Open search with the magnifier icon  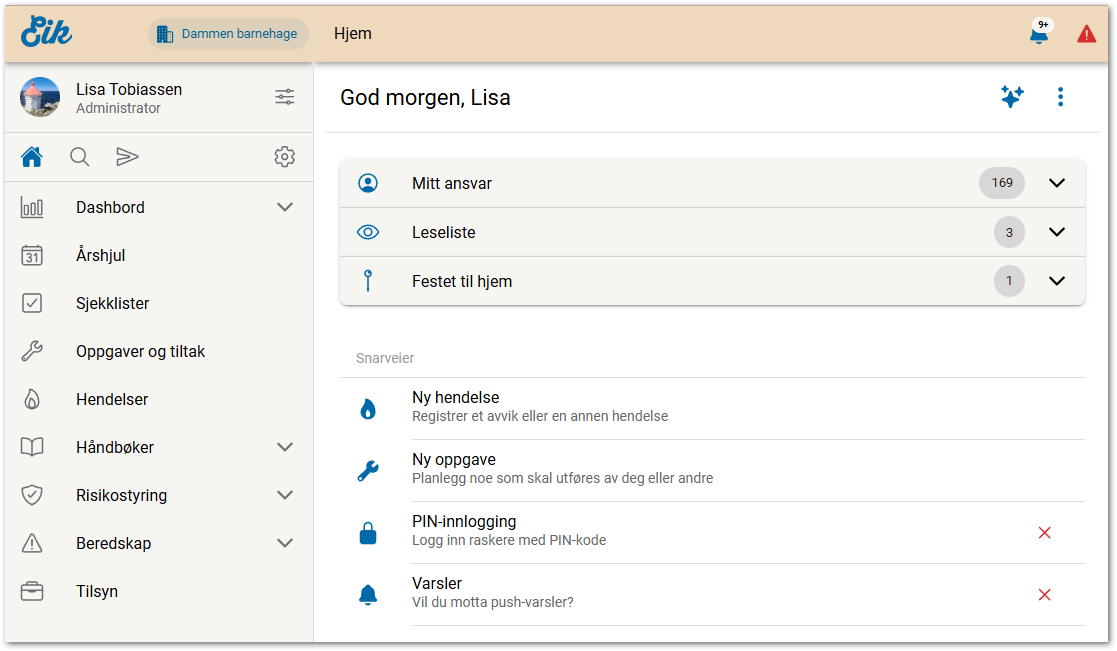point(79,157)
